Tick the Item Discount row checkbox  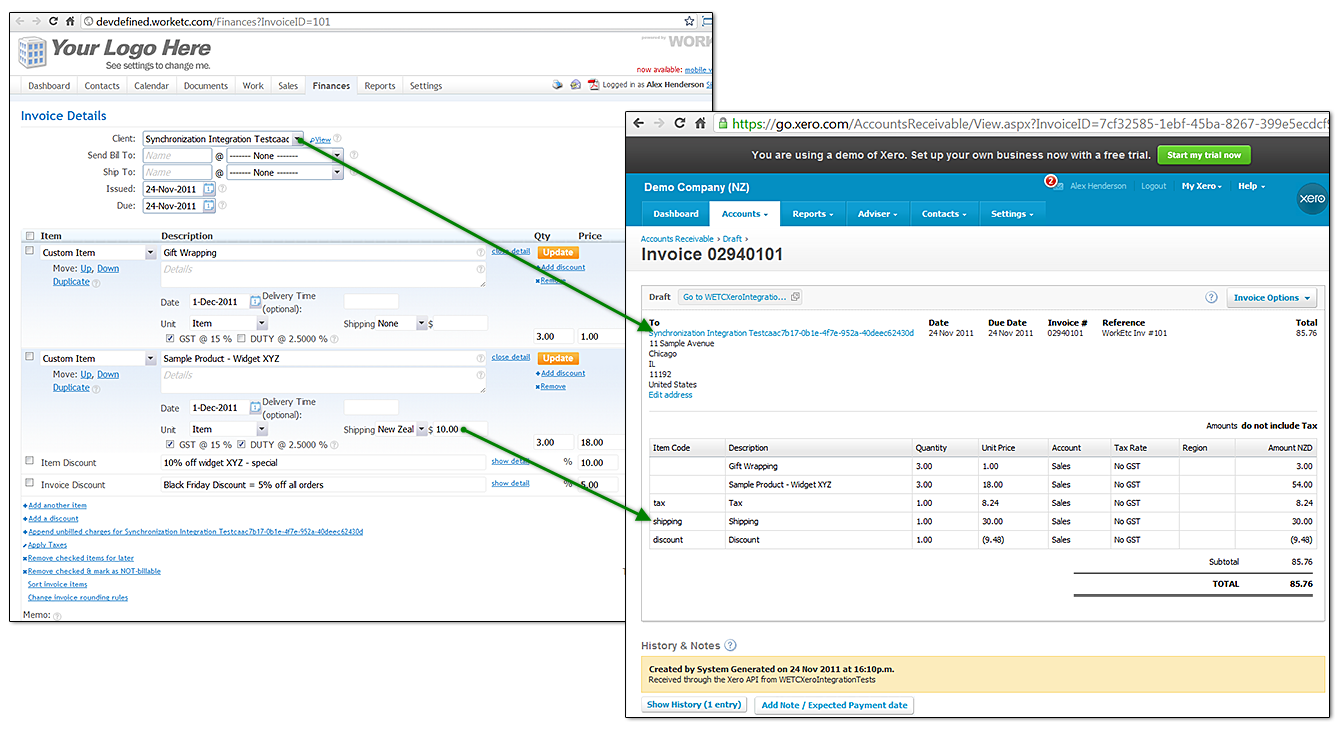pyautogui.click(x=29, y=461)
